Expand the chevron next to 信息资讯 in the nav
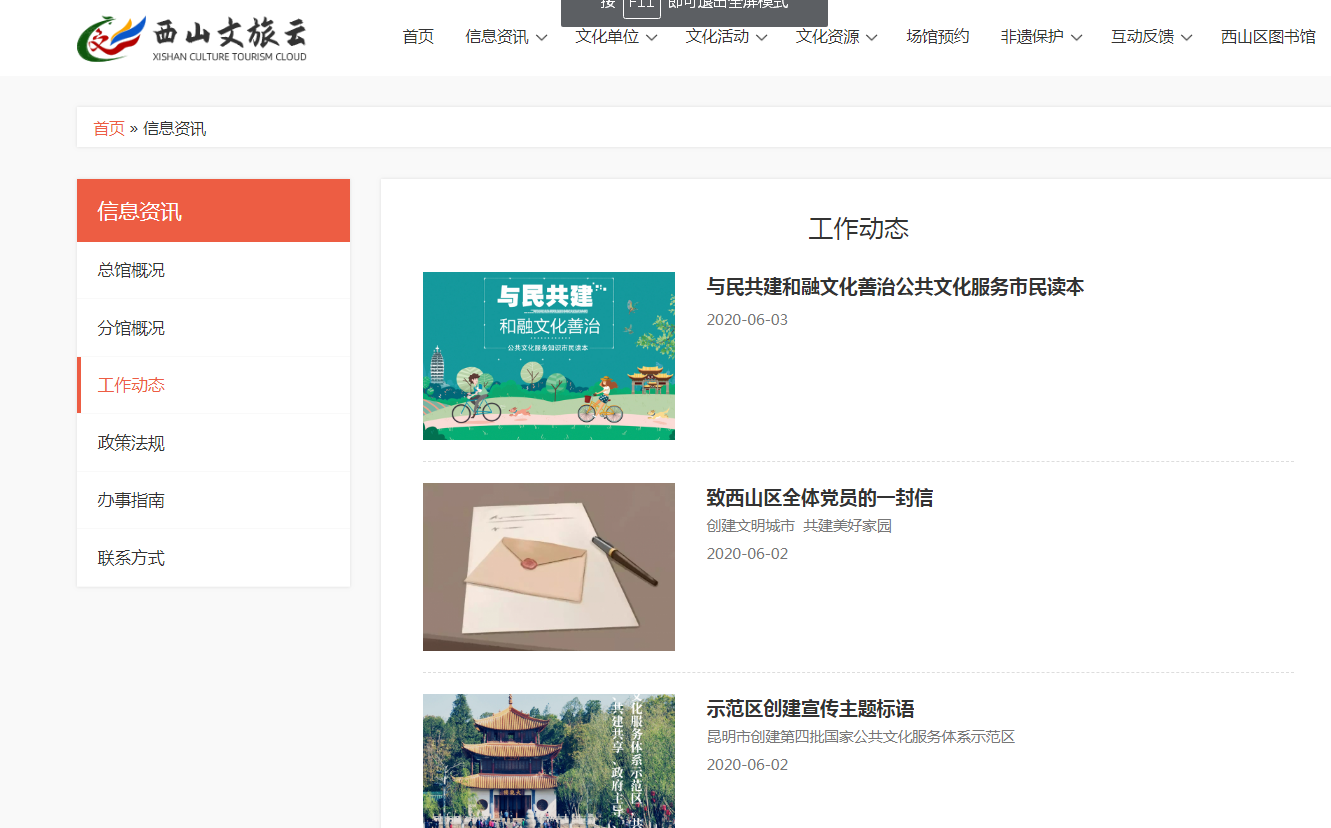1331x828 pixels. click(541, 38)
